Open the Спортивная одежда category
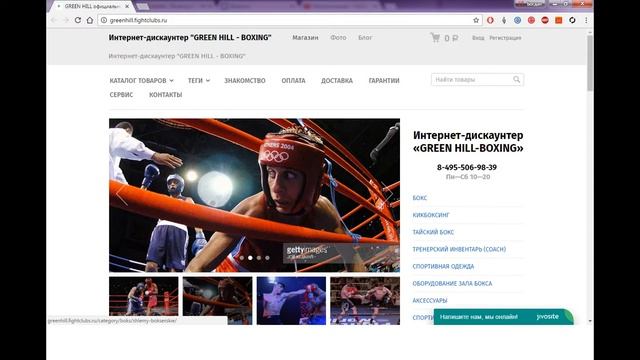Screen dimensions: 640x360 pos(443,267)
